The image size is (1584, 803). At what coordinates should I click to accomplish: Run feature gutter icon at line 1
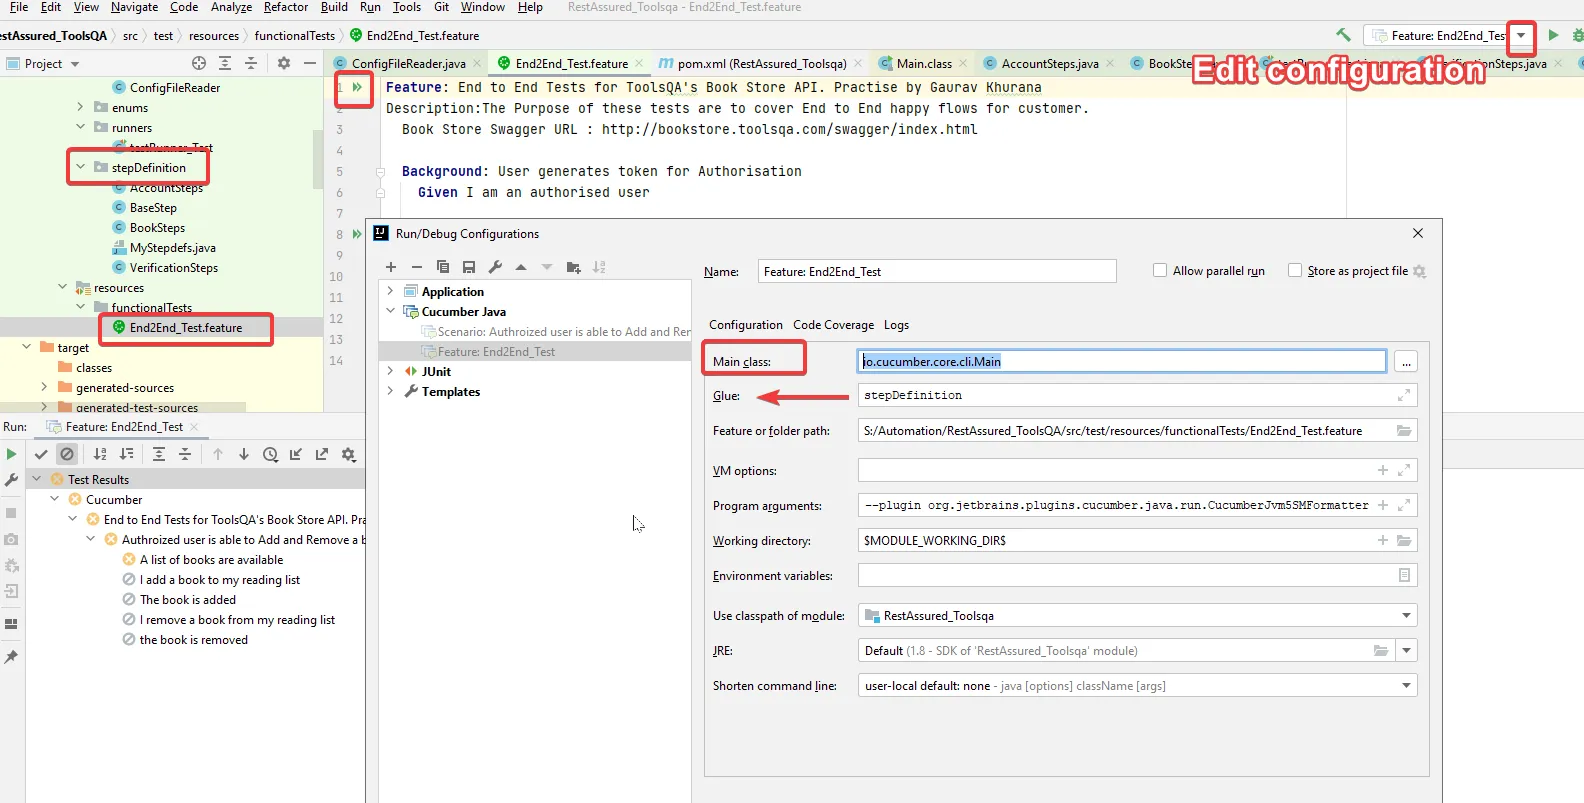(x=356, y=87)
